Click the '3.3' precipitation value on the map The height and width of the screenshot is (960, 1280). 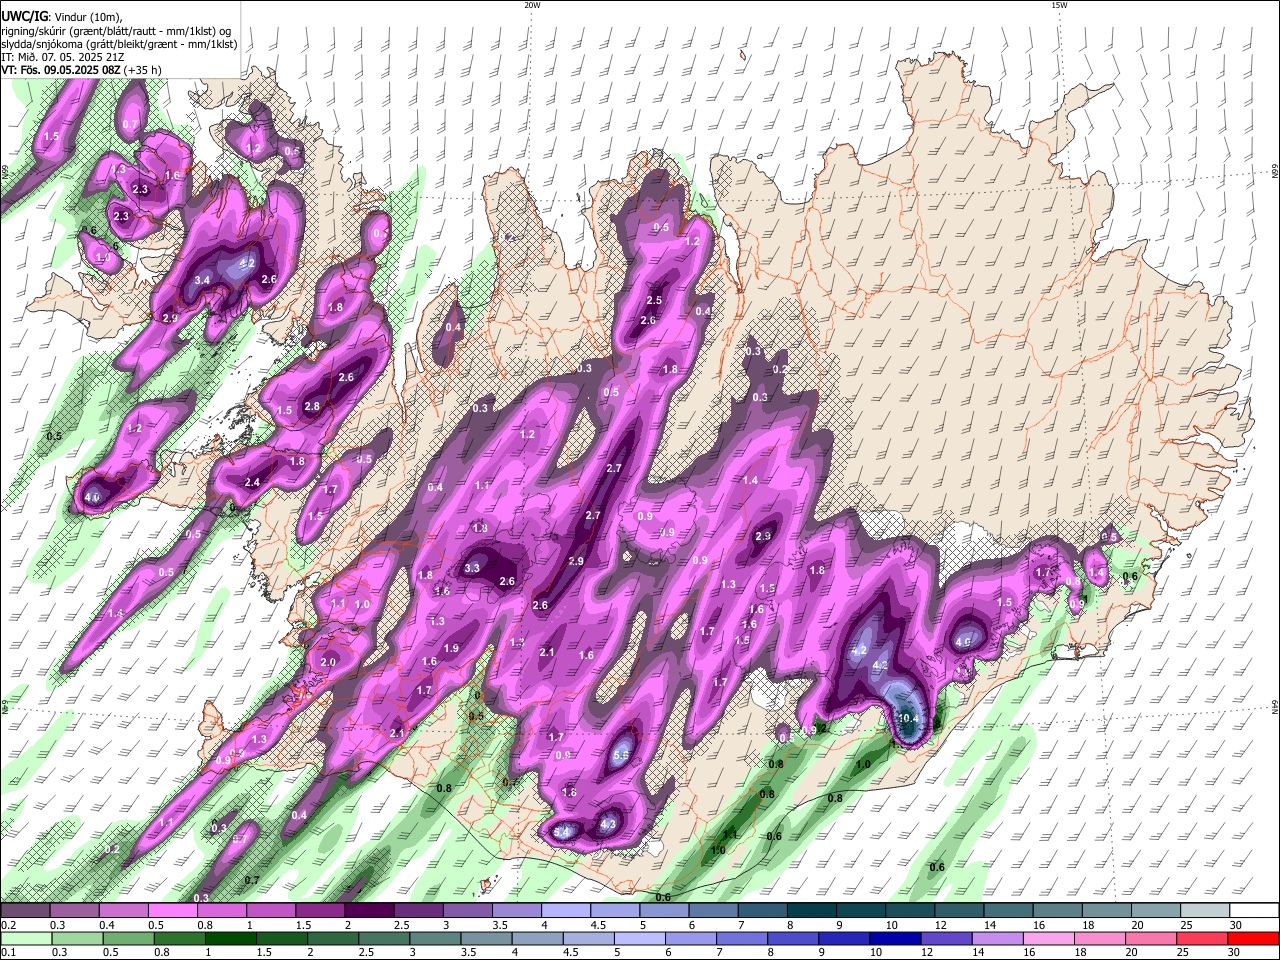pyautogui.click(x=473, y=568)
